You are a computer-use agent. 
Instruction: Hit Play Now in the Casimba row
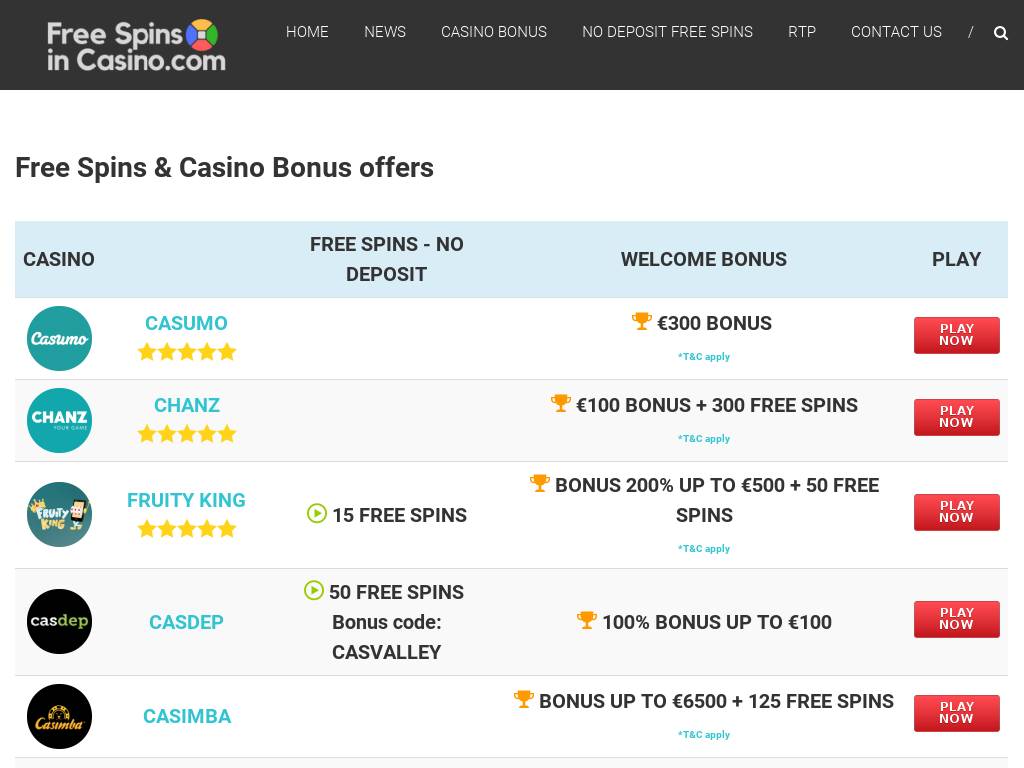coord(956,713)
